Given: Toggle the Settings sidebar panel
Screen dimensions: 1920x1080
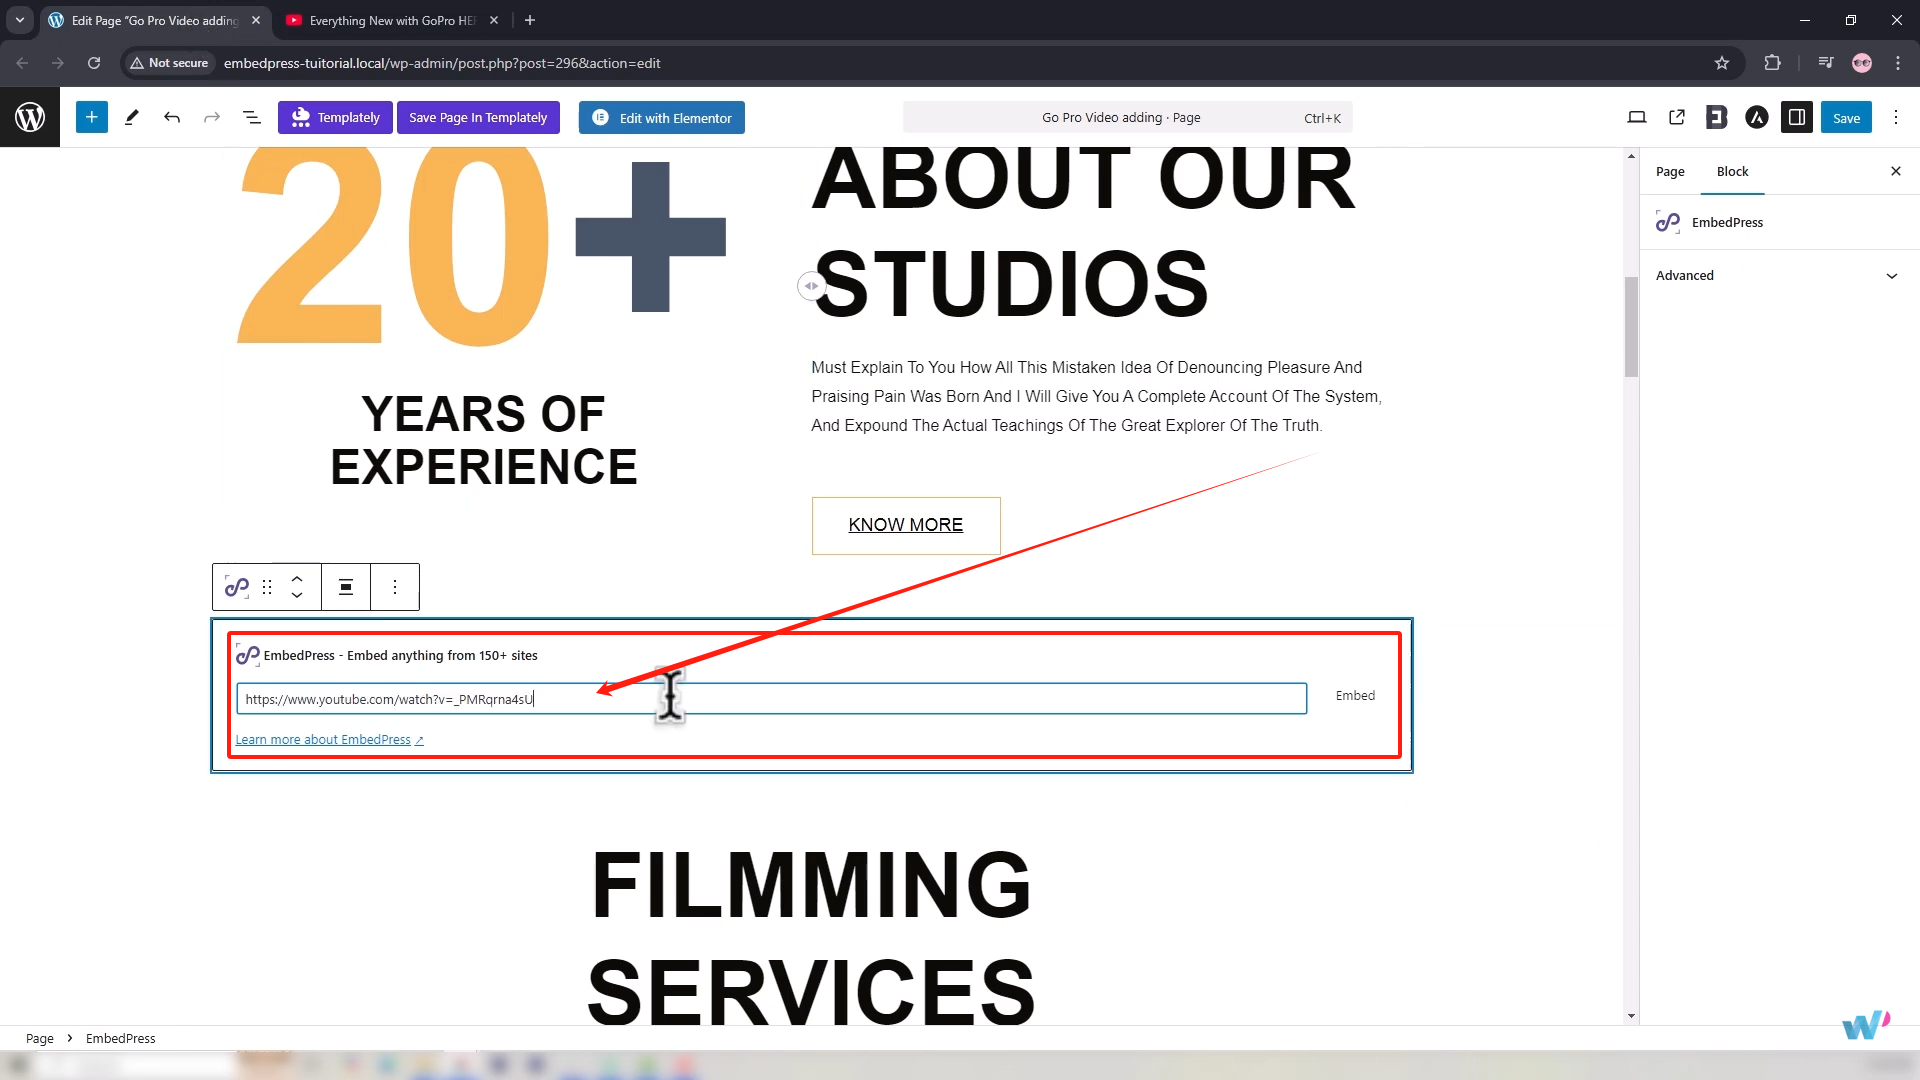Looking at the screenshot, I should click(x=1797, y=117).
